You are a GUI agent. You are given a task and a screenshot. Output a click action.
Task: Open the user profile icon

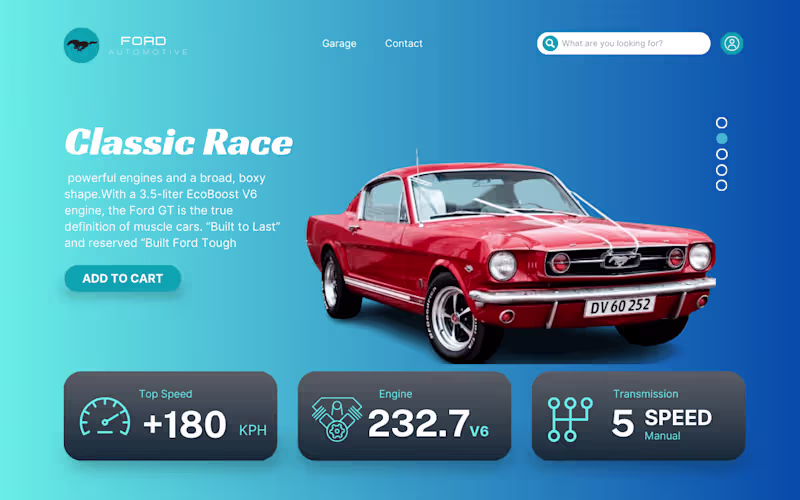click(732, 43)
